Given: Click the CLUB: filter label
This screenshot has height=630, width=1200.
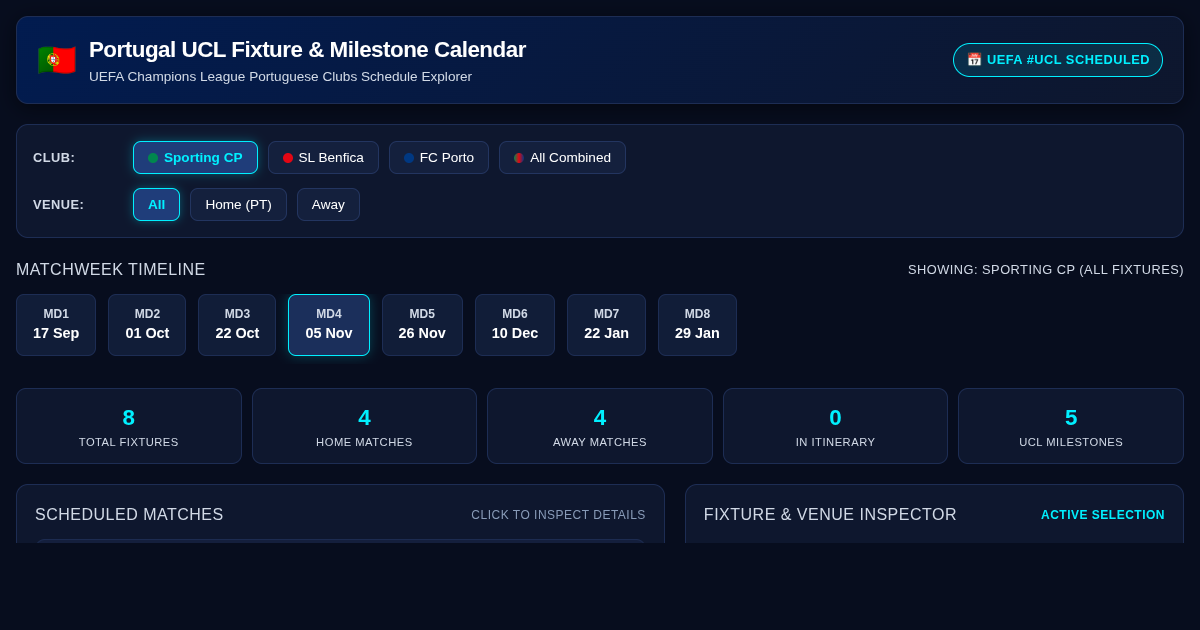Looking at the screenshot, I should (x=54, y=157).
